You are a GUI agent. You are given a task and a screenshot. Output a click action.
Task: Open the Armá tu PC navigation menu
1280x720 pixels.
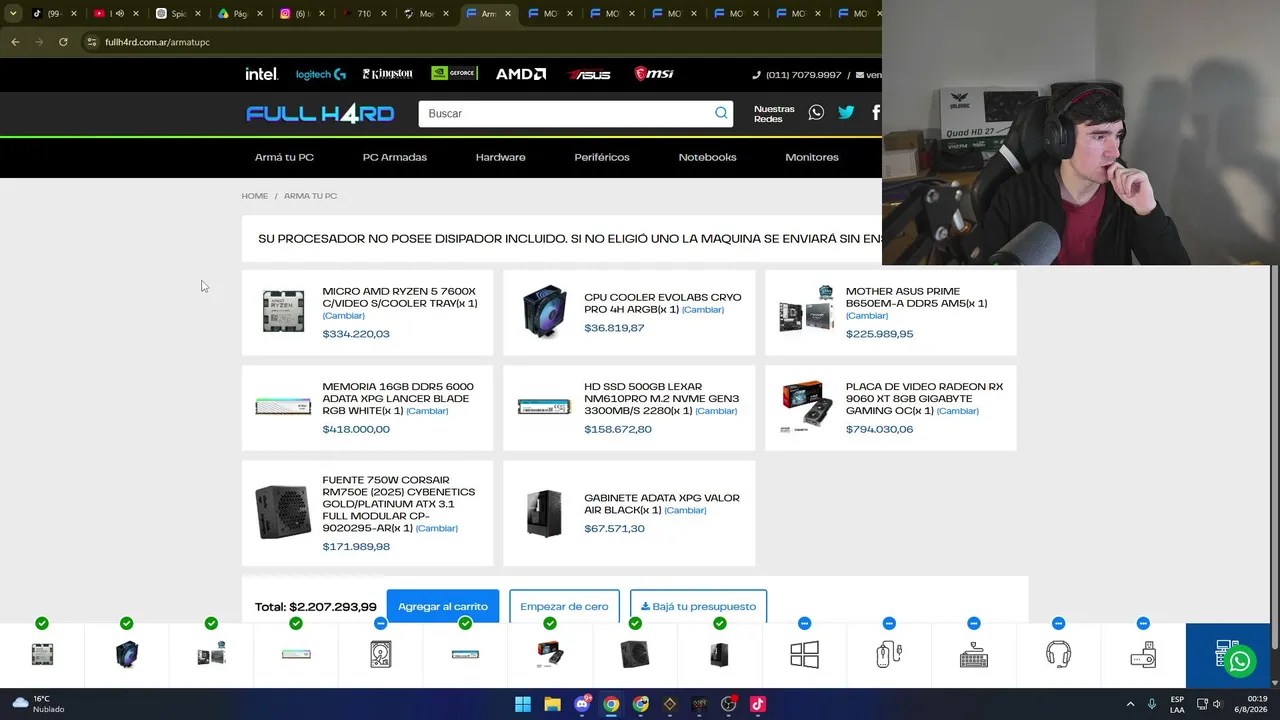(284, 157)
